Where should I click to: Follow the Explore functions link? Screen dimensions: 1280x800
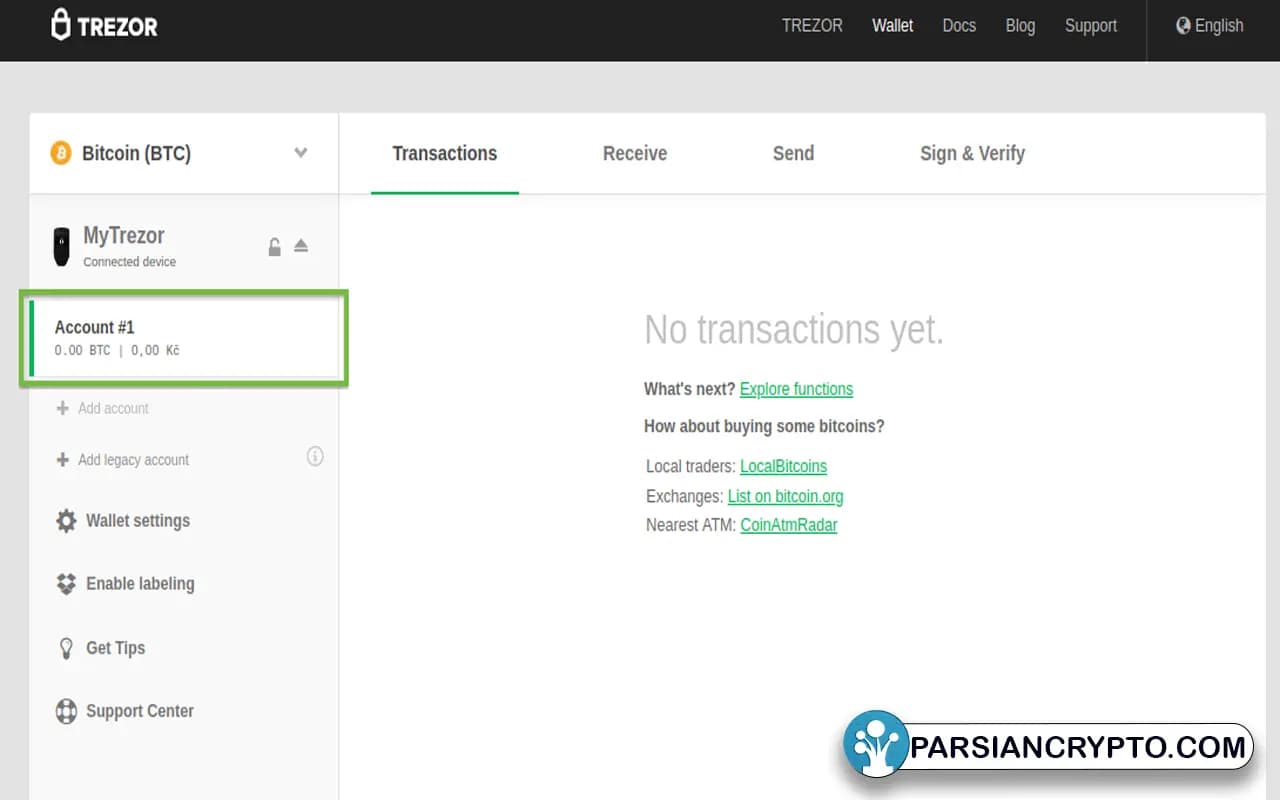796,389
